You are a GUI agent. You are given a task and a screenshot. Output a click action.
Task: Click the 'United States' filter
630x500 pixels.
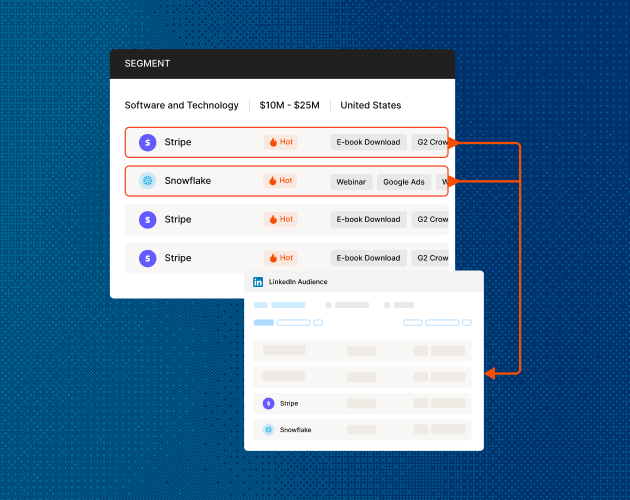[x=371, y=105]
